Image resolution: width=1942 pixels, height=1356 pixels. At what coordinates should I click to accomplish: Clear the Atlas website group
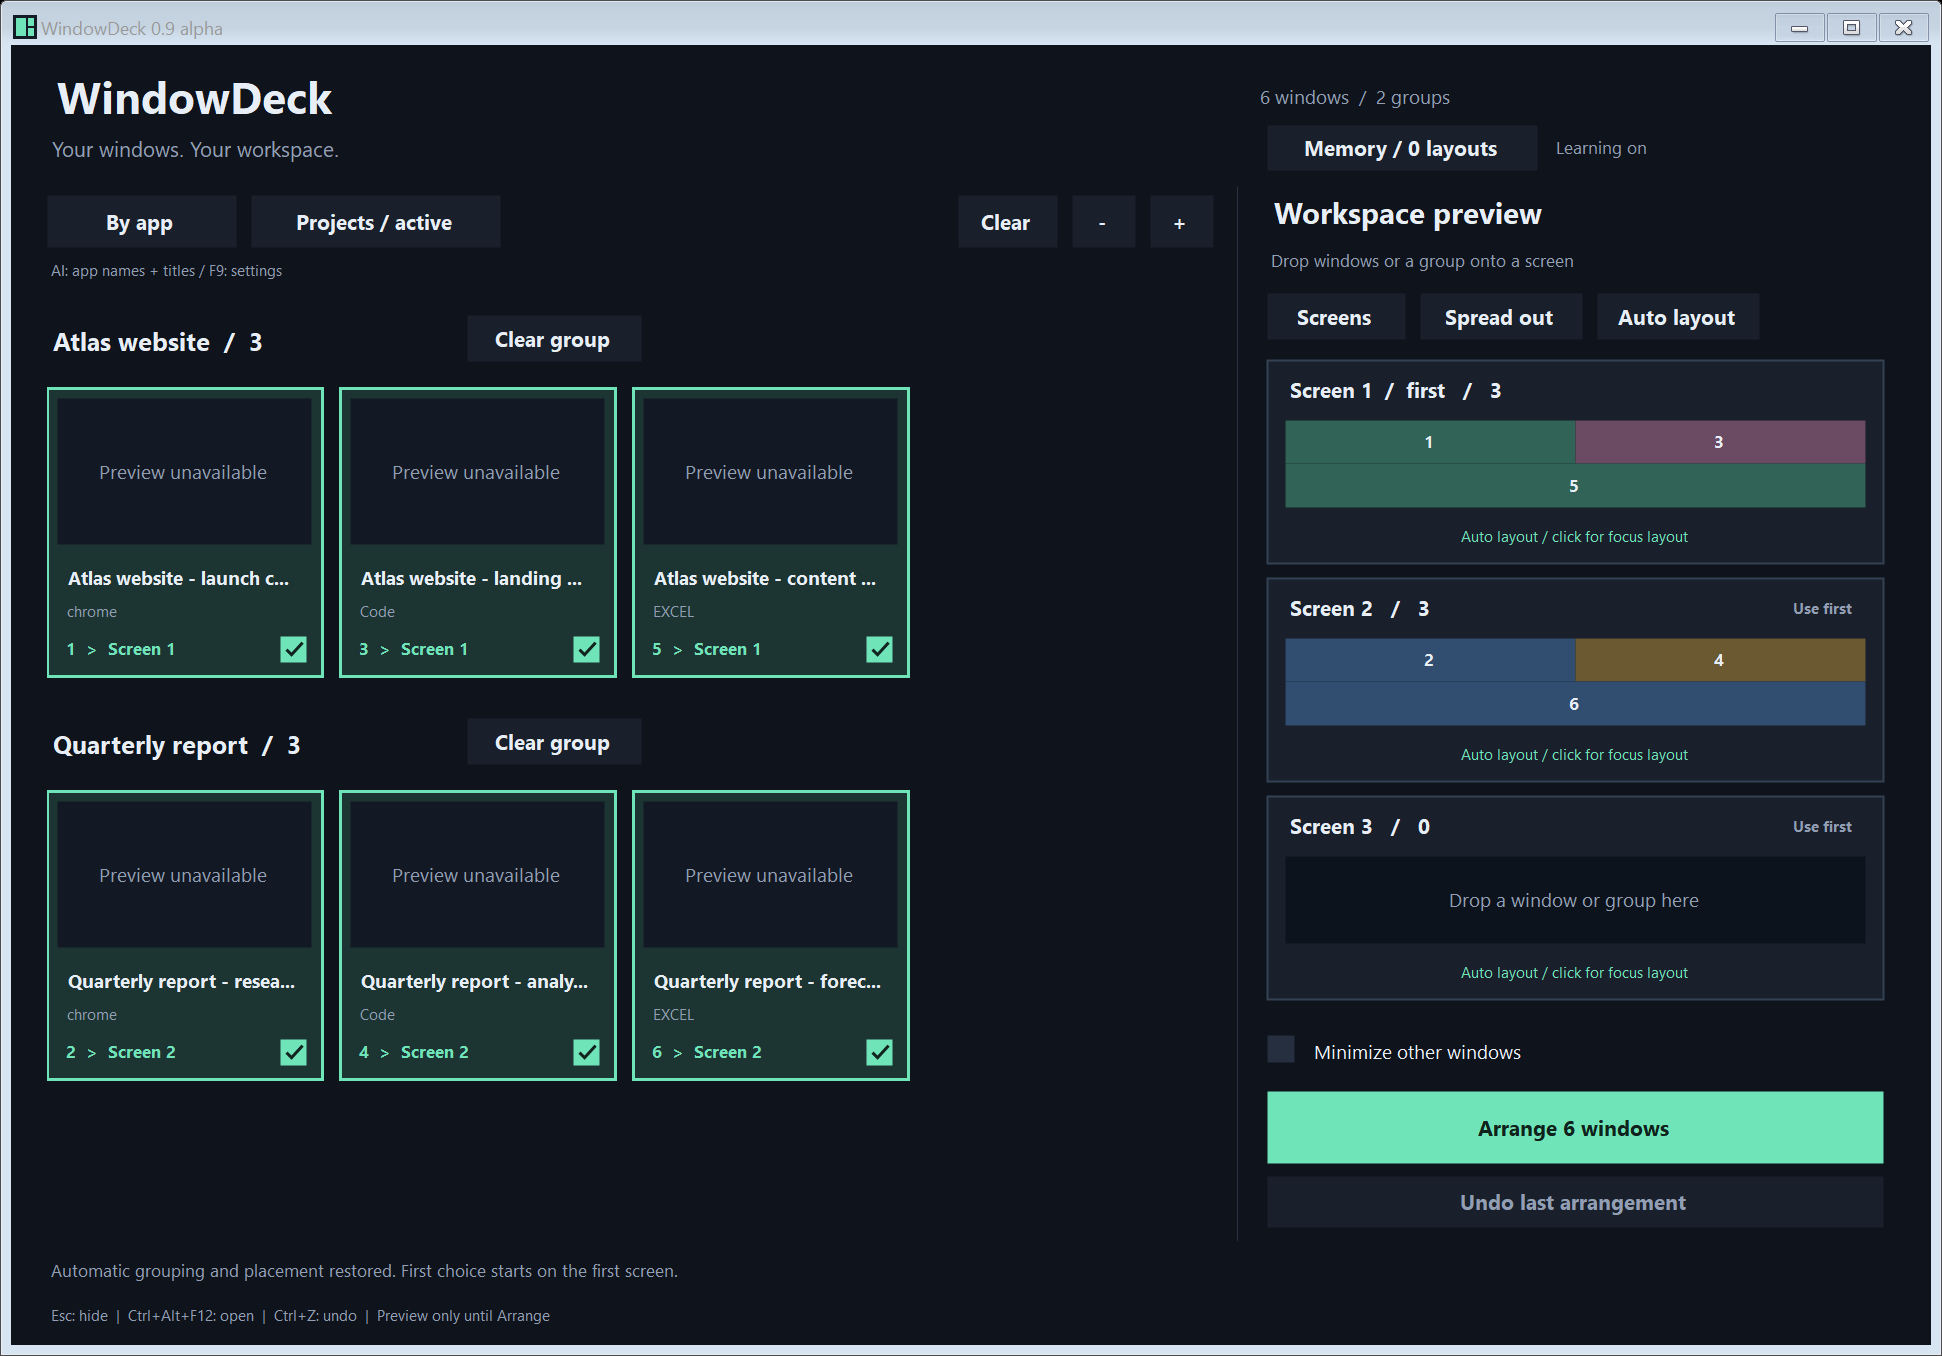click(x=553, y=339)
